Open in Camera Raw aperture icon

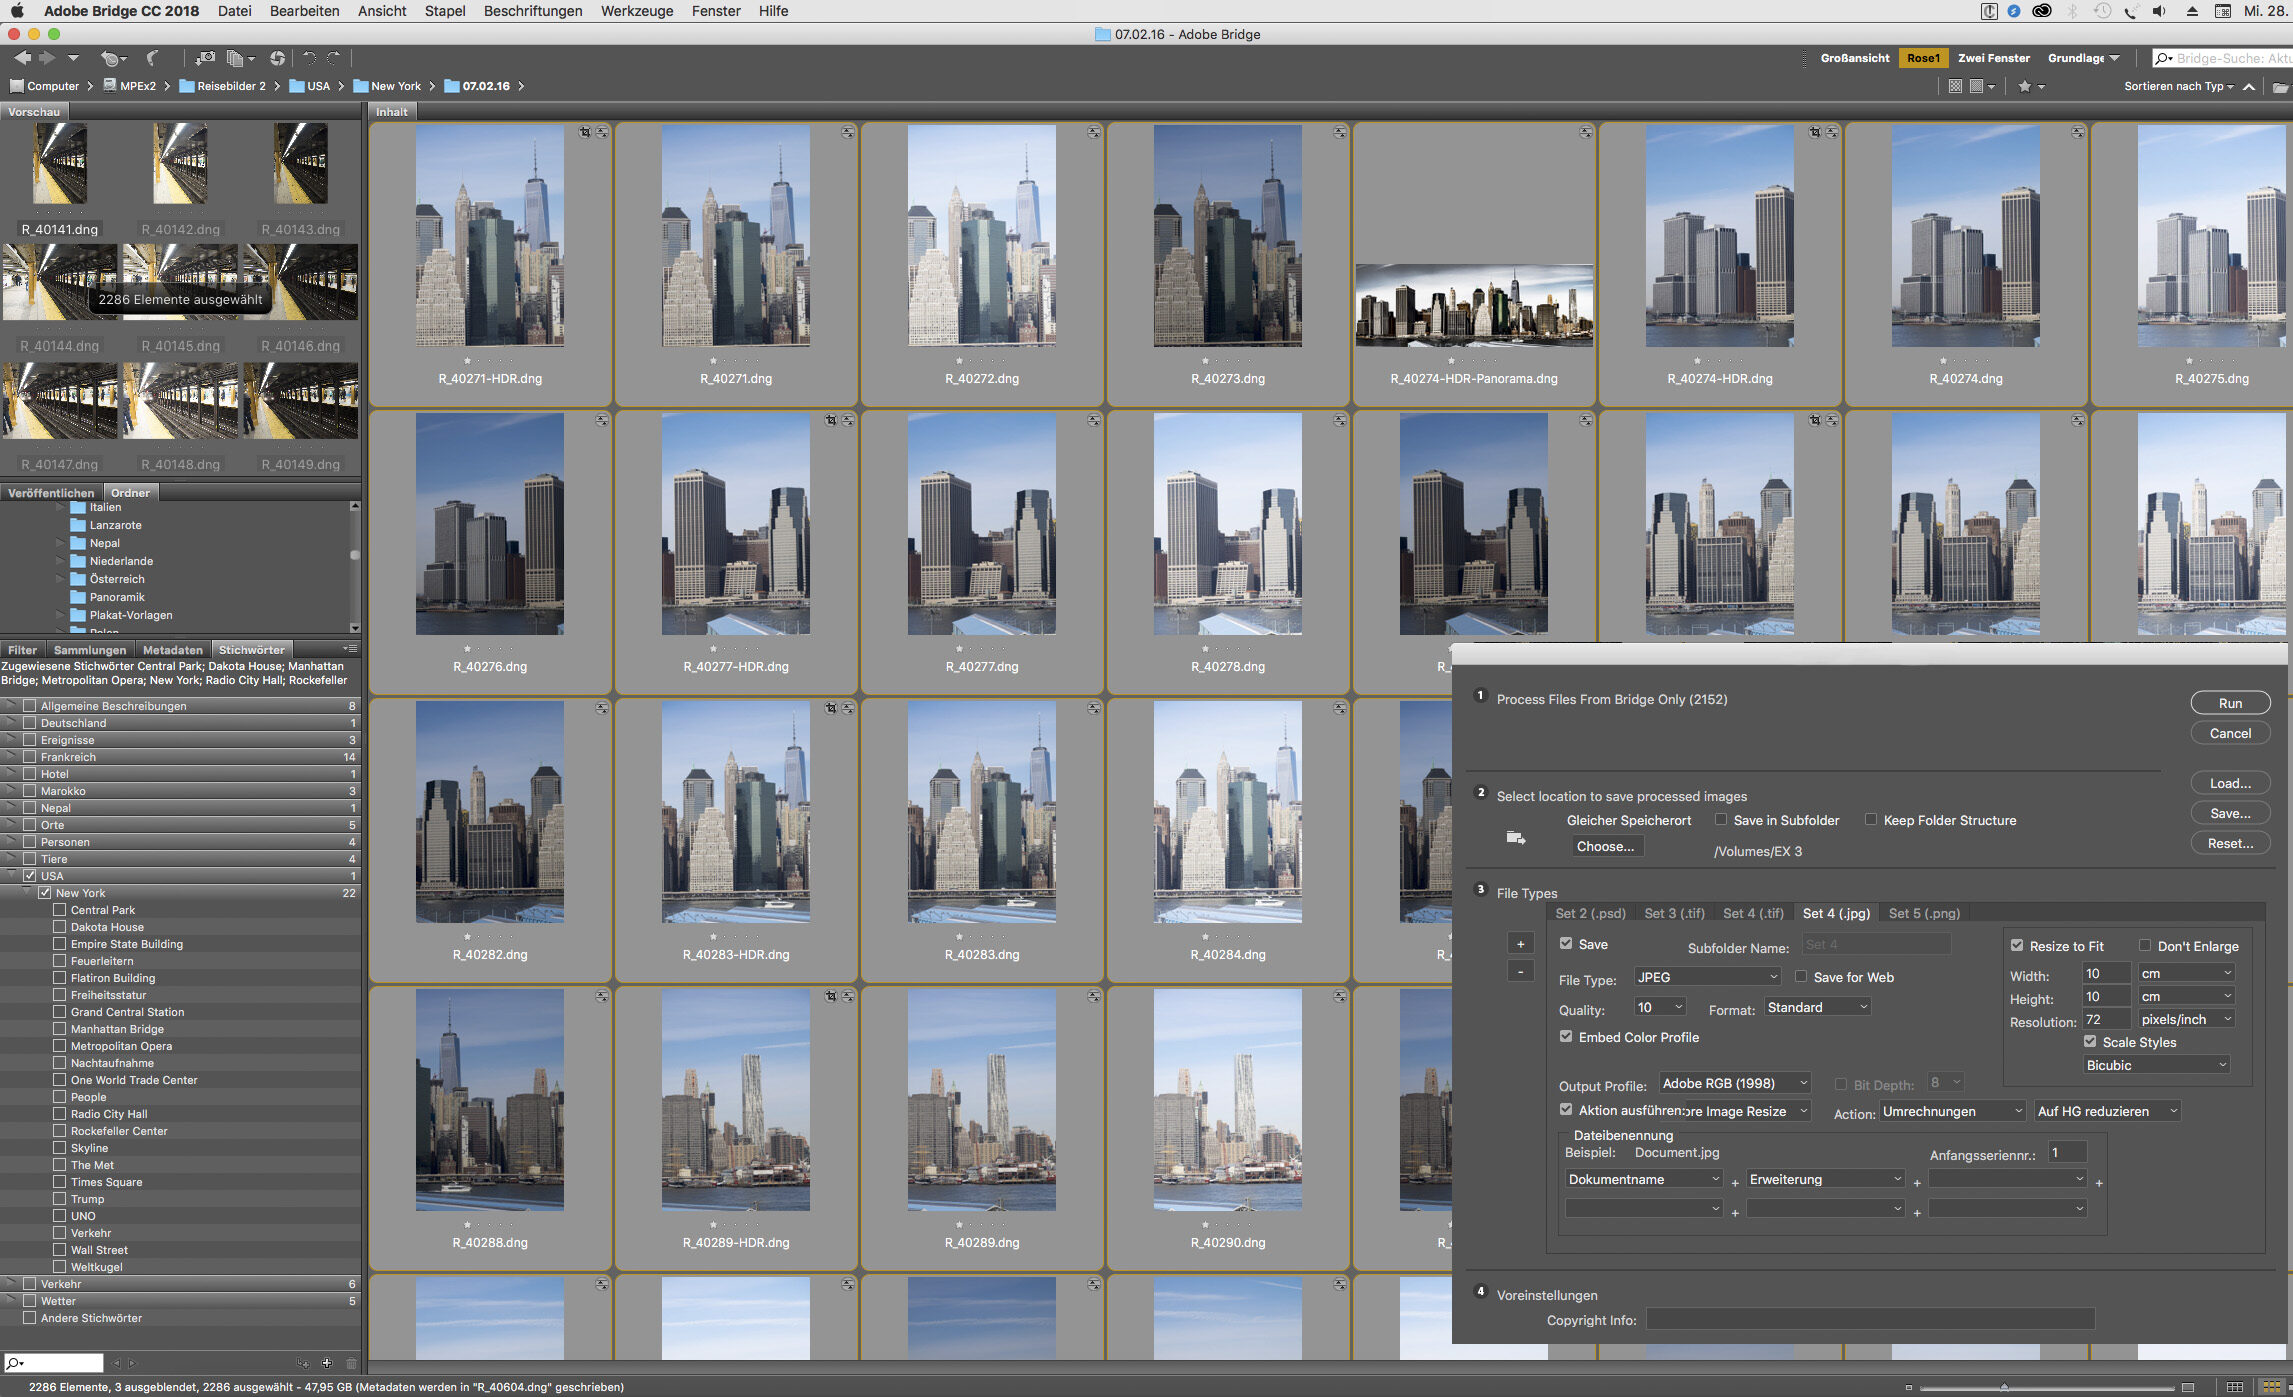(277, 58)
